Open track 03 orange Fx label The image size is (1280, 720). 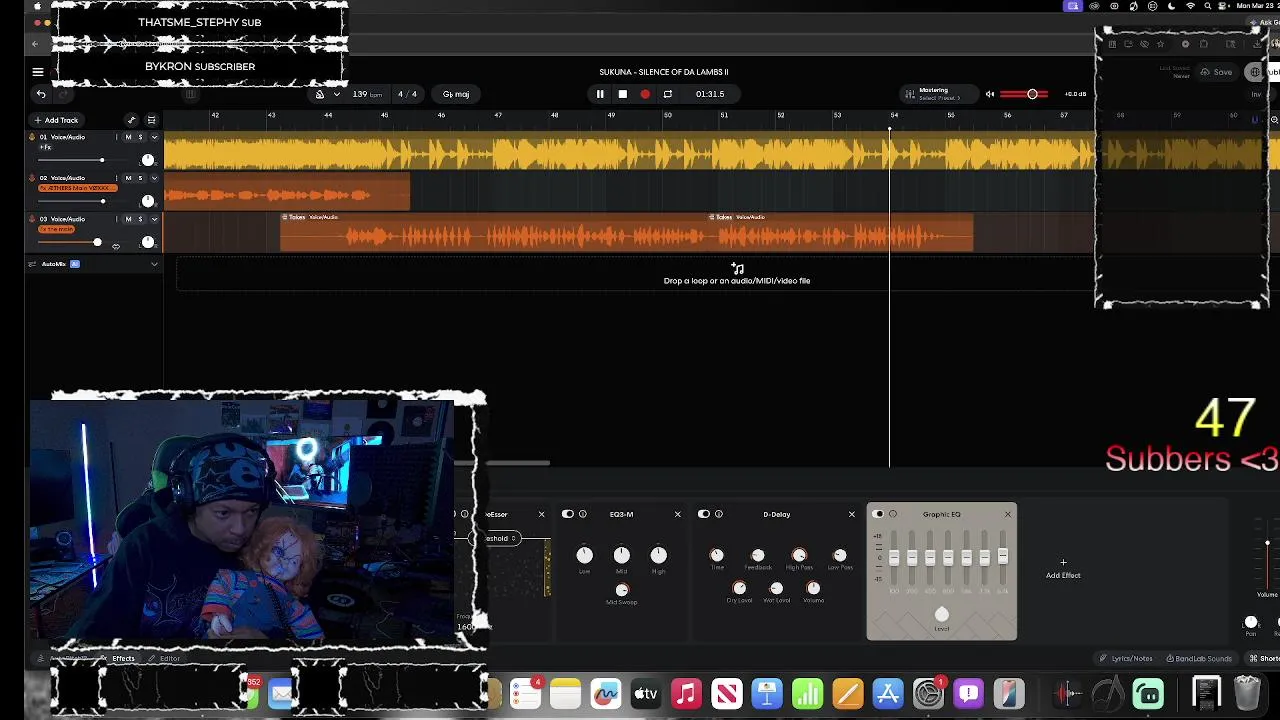57,229
